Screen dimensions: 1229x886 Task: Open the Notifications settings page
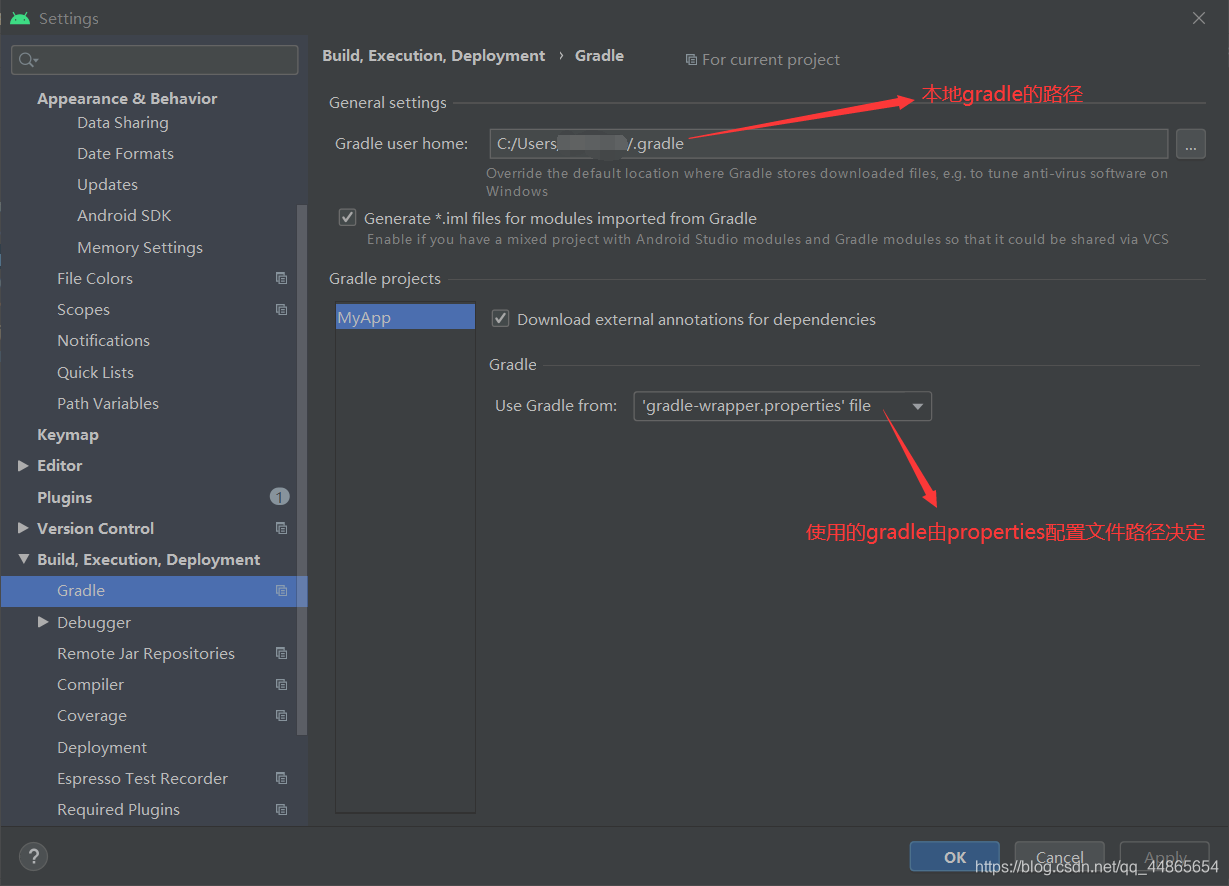[104, 340]
